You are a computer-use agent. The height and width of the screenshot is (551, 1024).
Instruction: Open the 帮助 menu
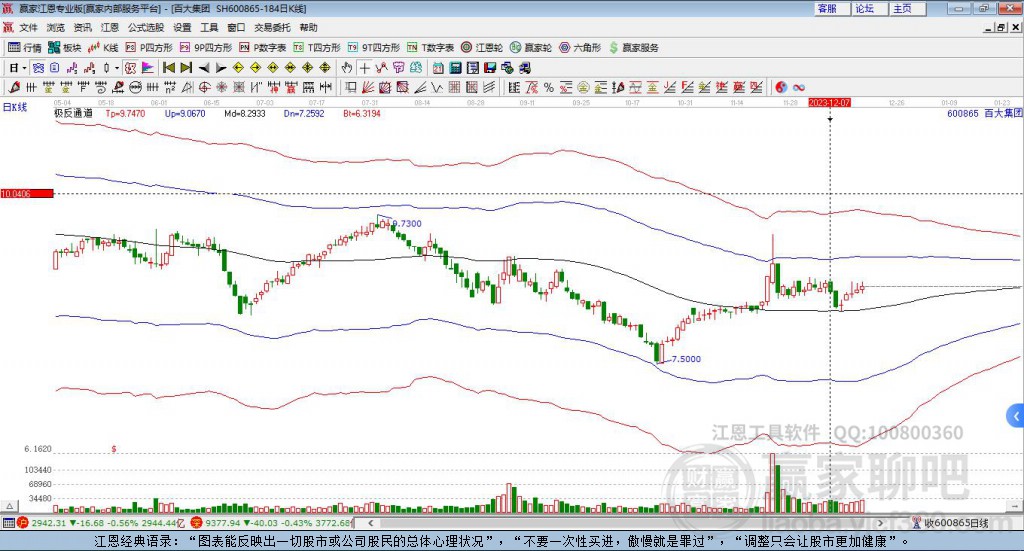click(308, 27)
